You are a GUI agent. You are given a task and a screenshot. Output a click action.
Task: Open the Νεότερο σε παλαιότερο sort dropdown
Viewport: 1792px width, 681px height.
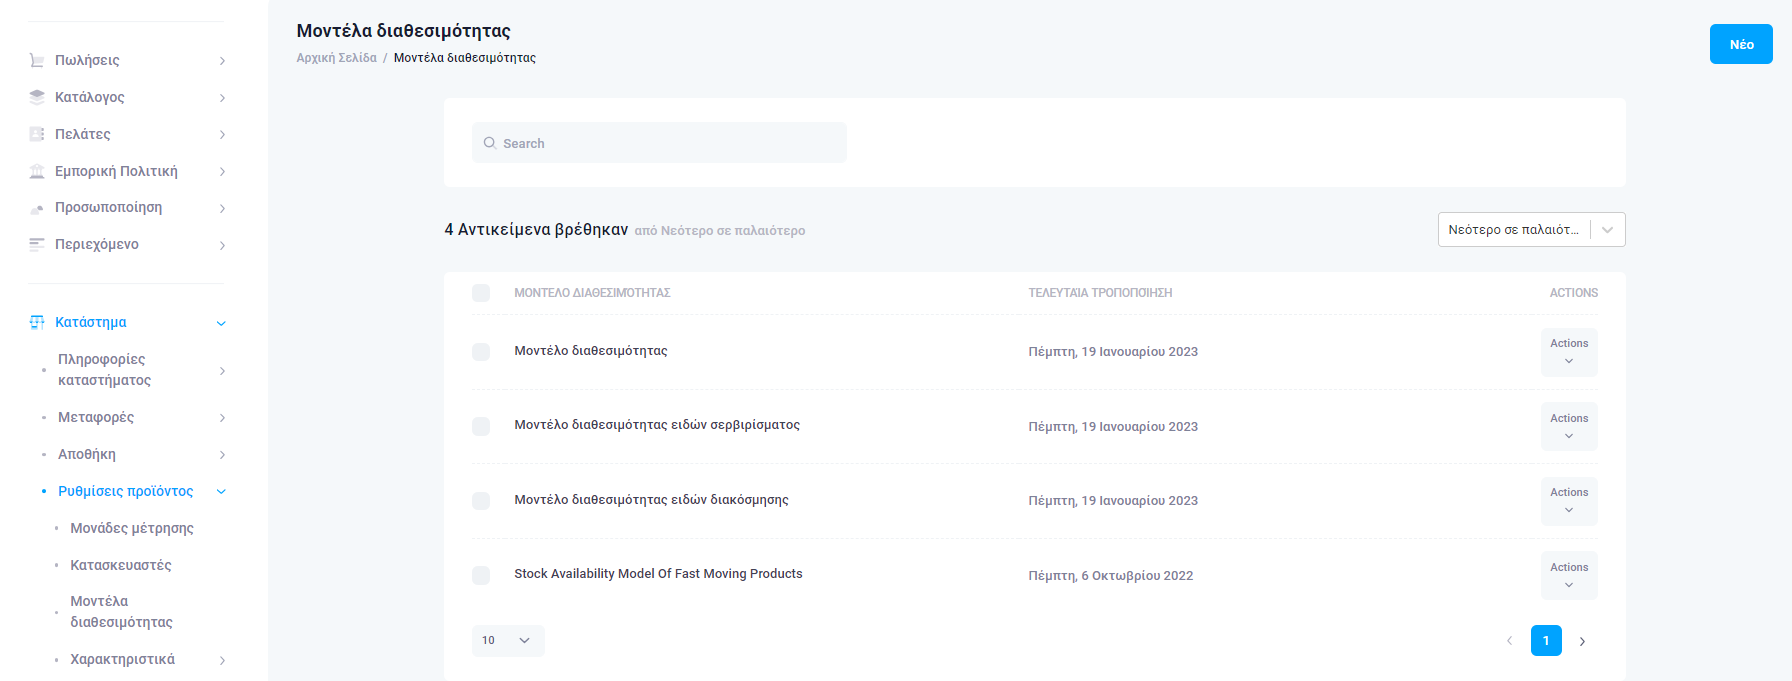pos(1530,229)
